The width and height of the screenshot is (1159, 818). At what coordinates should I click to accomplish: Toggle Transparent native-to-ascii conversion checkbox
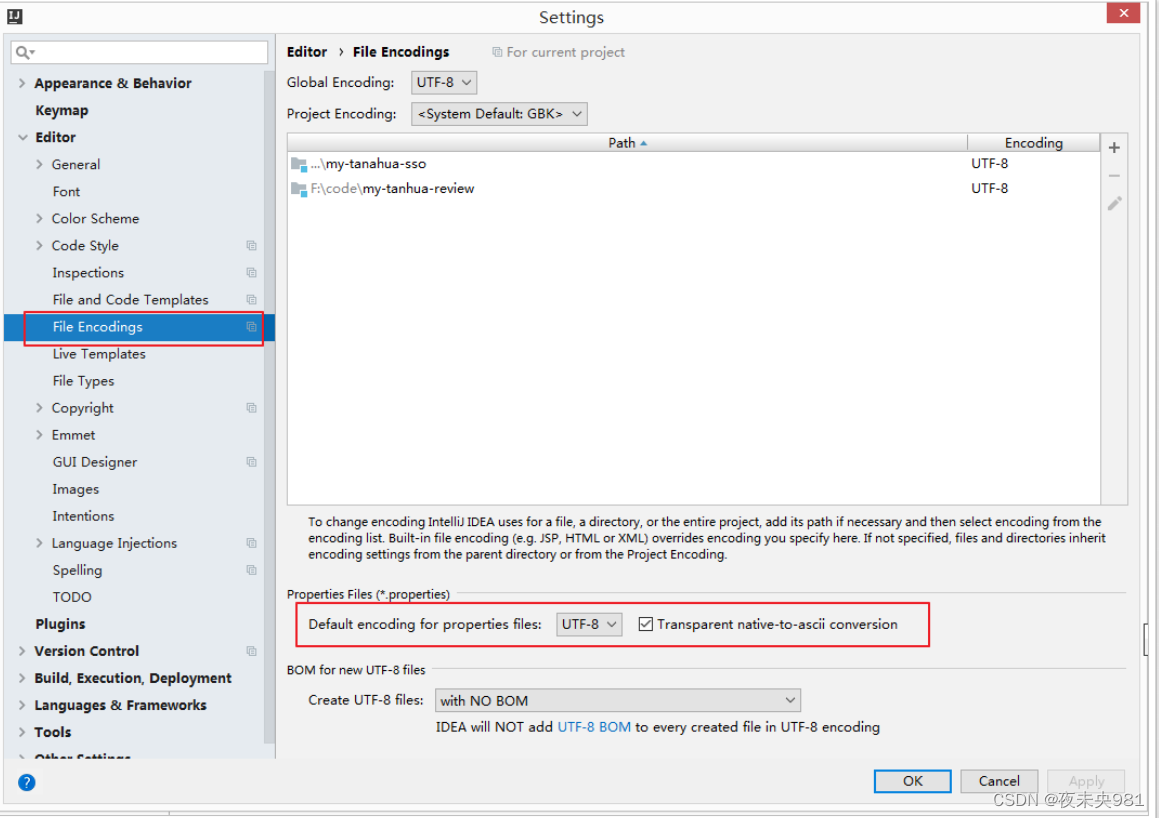(x=645, y=624)
